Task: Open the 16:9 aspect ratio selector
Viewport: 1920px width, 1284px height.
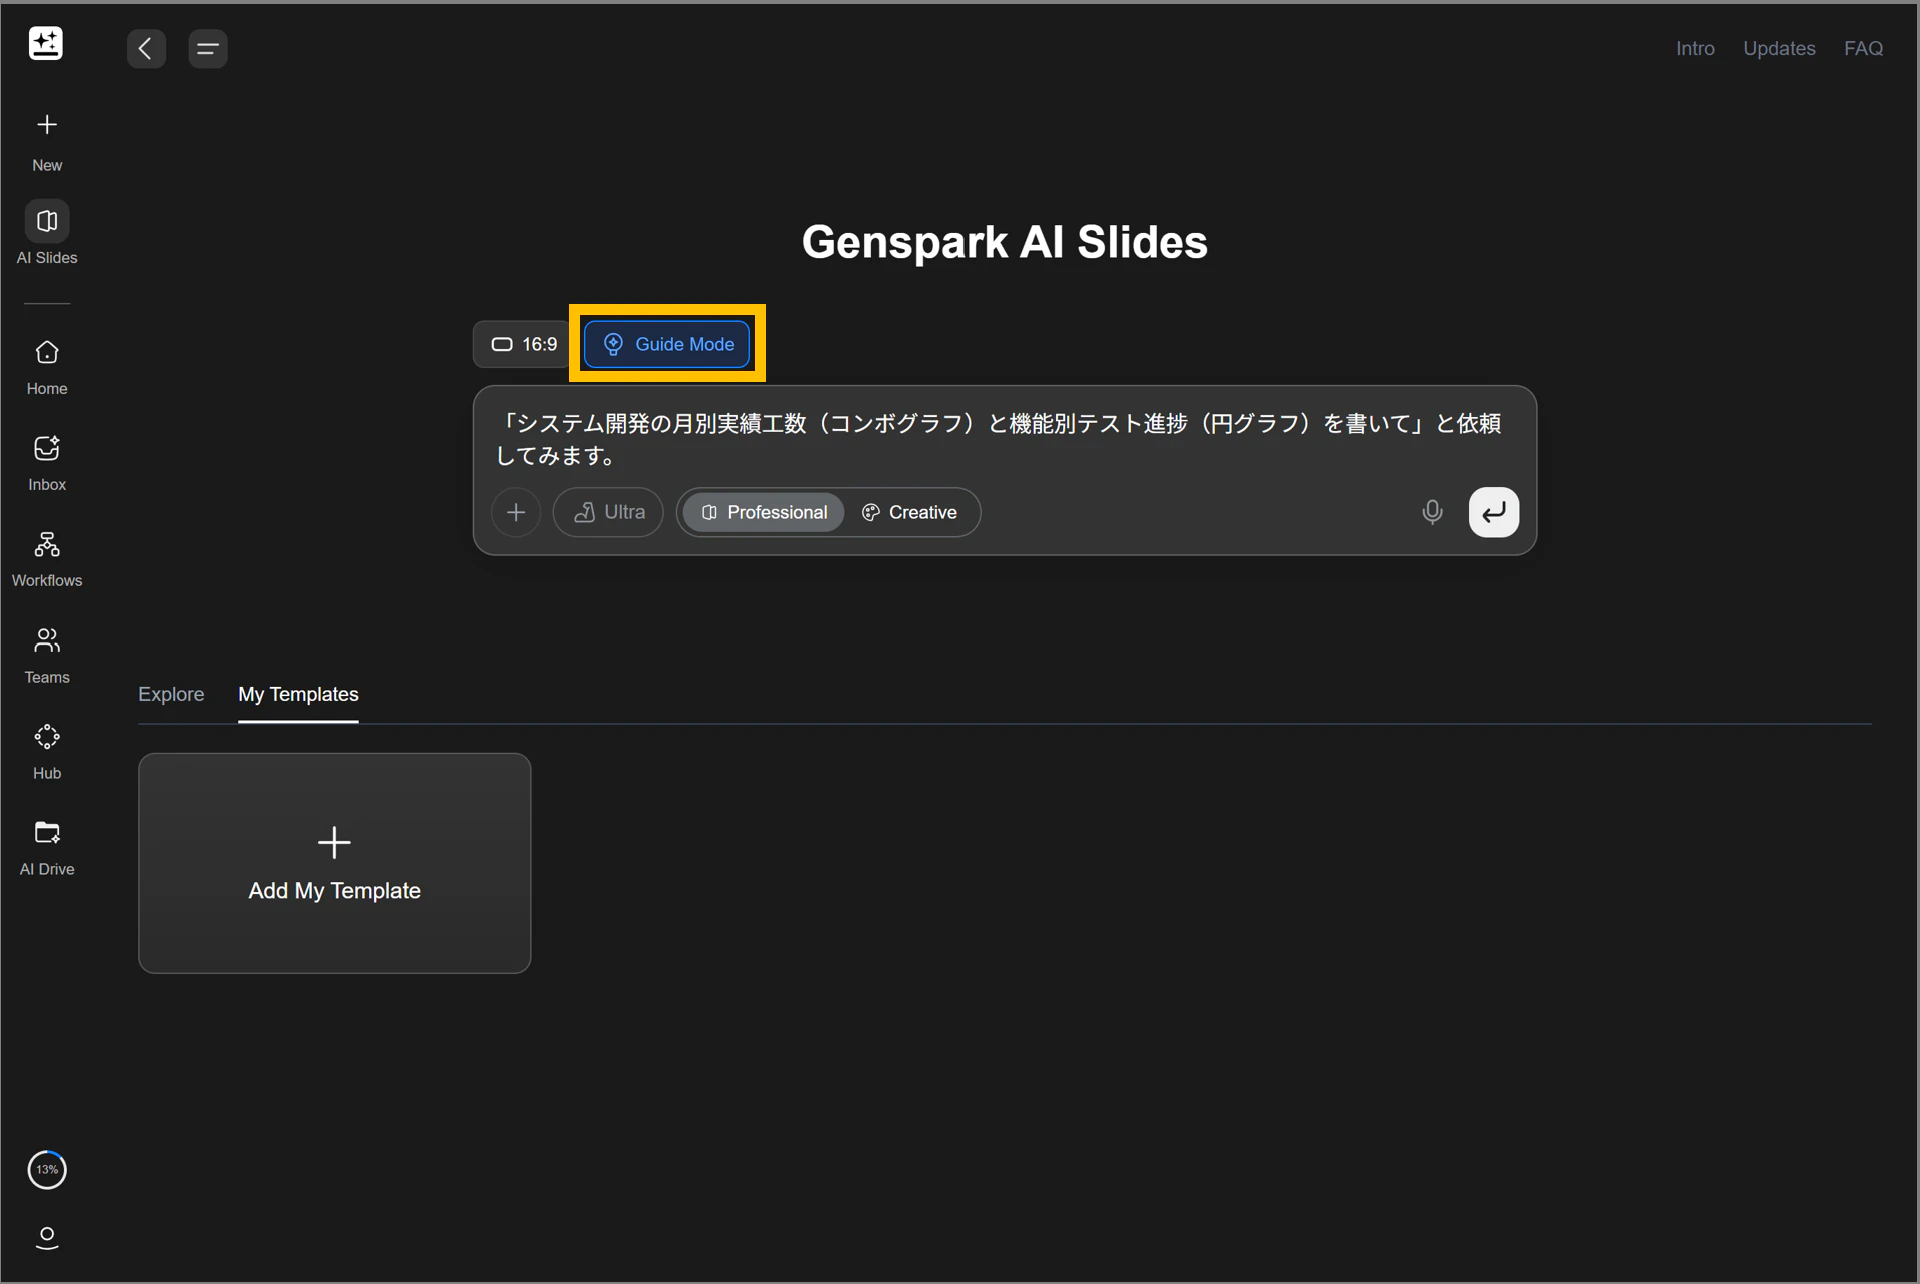Action: (524, 344)
